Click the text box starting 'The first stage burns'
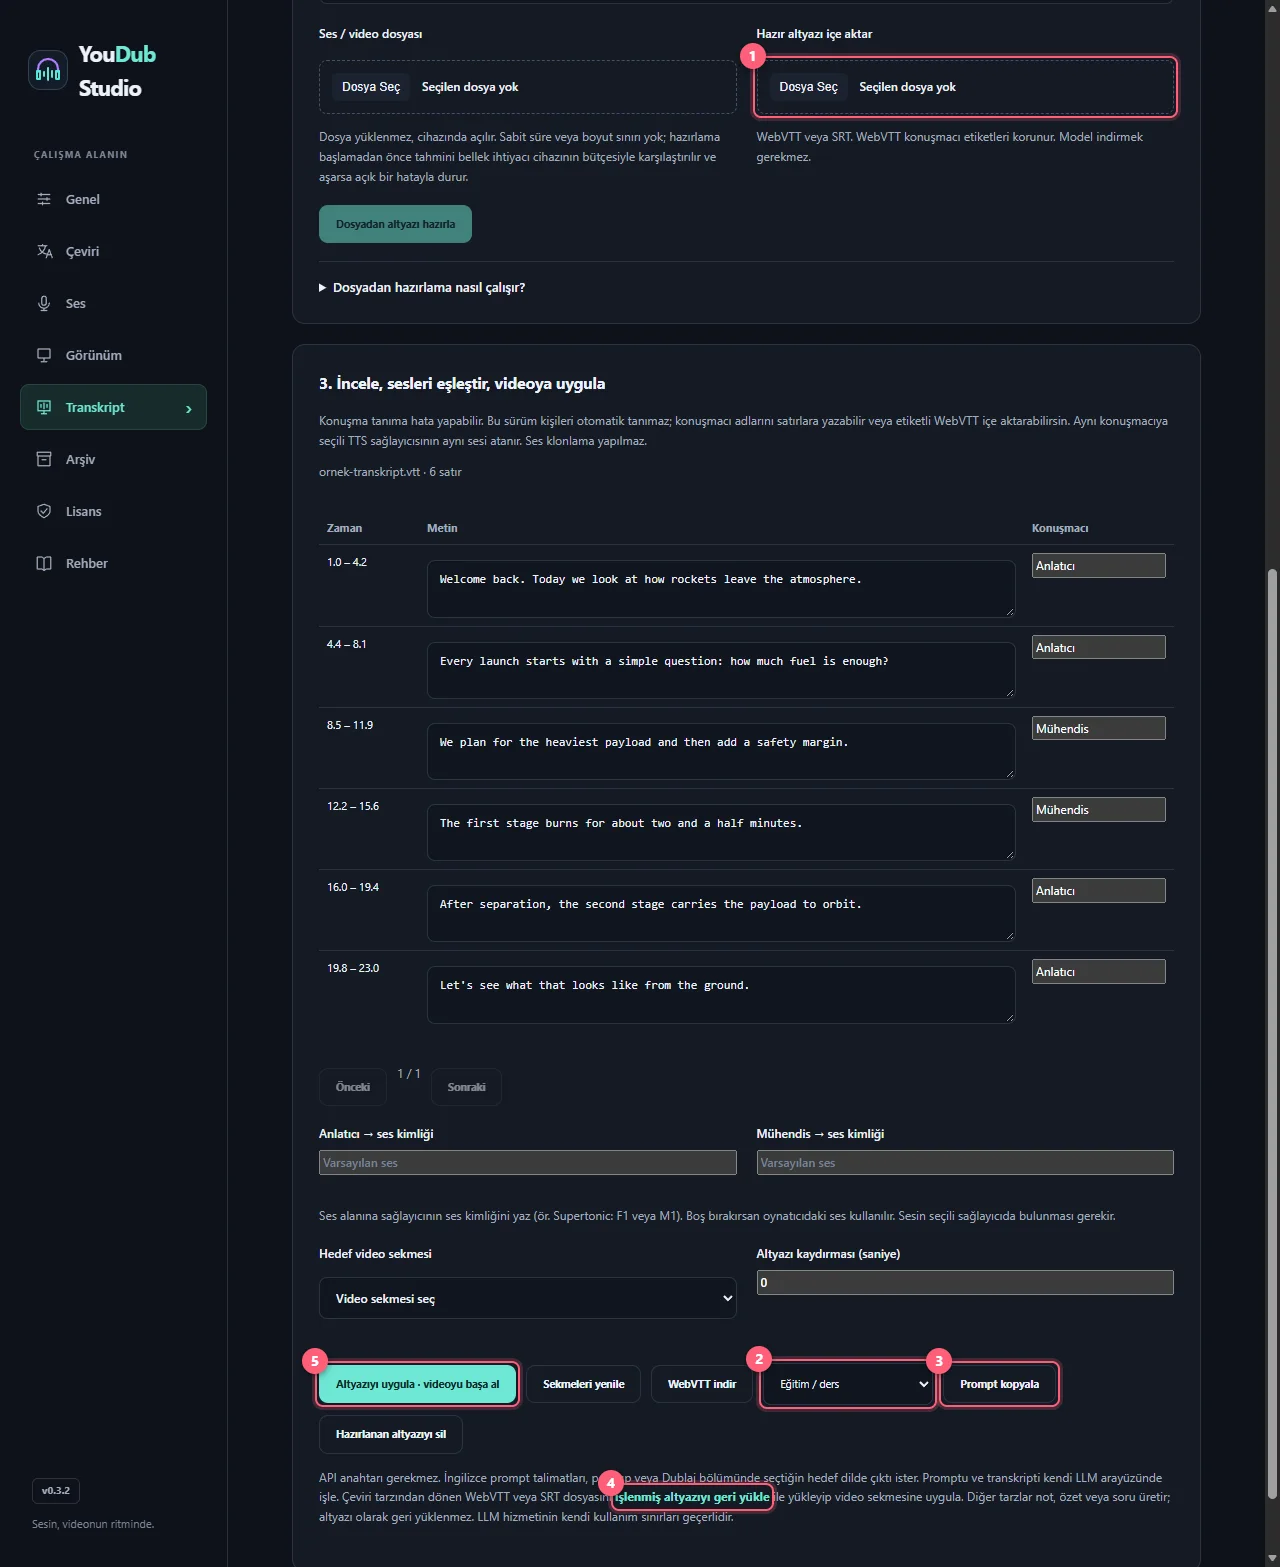The image size is (1280, 1567). [721, 832]
